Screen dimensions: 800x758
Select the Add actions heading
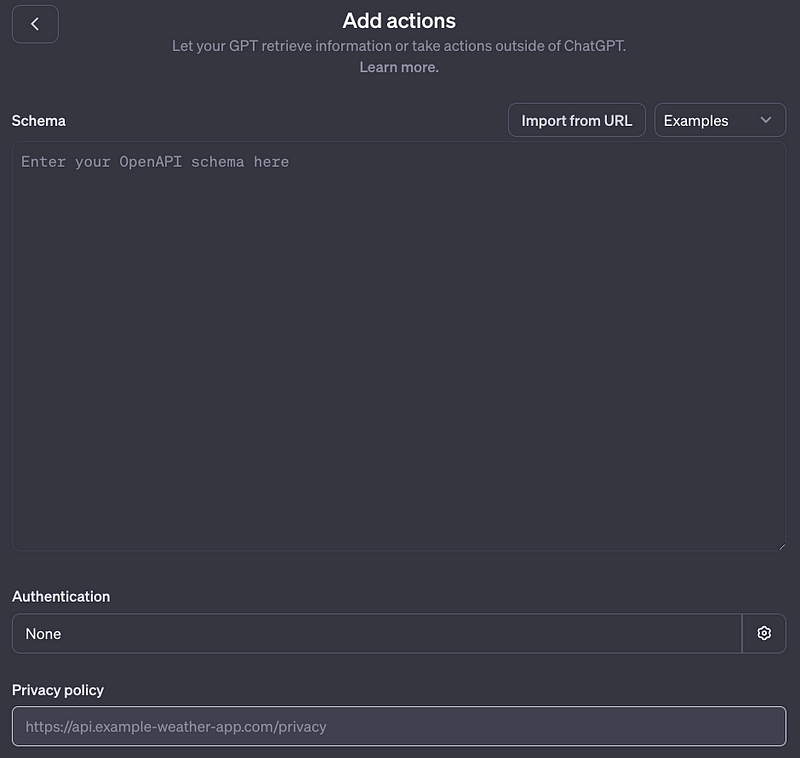399,20
